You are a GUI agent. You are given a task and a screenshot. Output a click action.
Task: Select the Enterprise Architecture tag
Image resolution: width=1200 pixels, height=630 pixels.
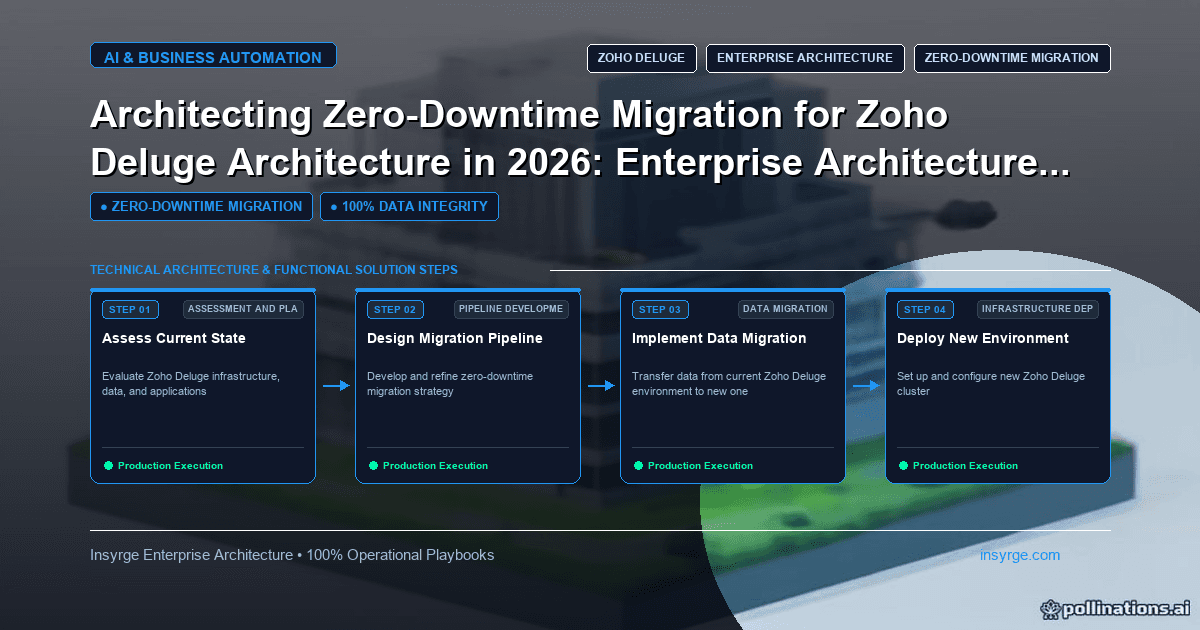click(805, 58)
